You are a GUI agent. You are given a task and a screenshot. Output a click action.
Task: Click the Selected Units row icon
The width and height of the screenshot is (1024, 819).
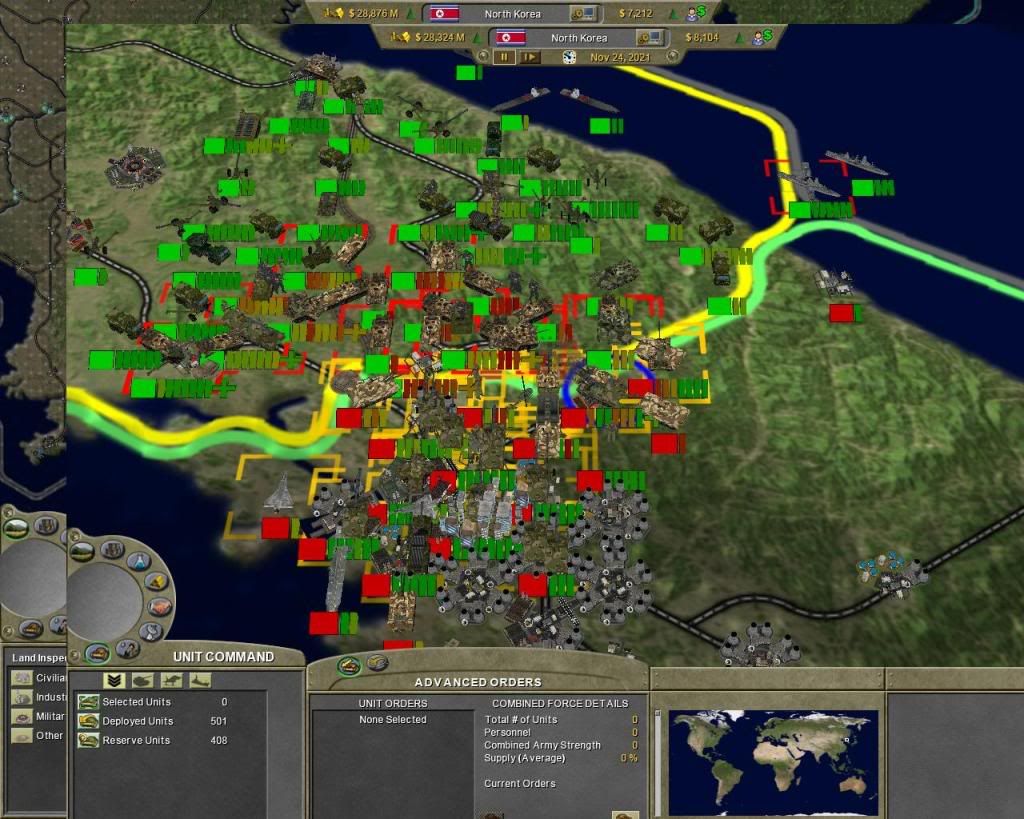tap(88, 702)
